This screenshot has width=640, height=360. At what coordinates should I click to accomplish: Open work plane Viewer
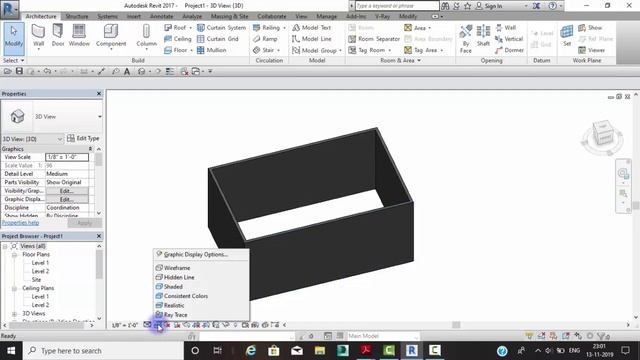[591, 50]
